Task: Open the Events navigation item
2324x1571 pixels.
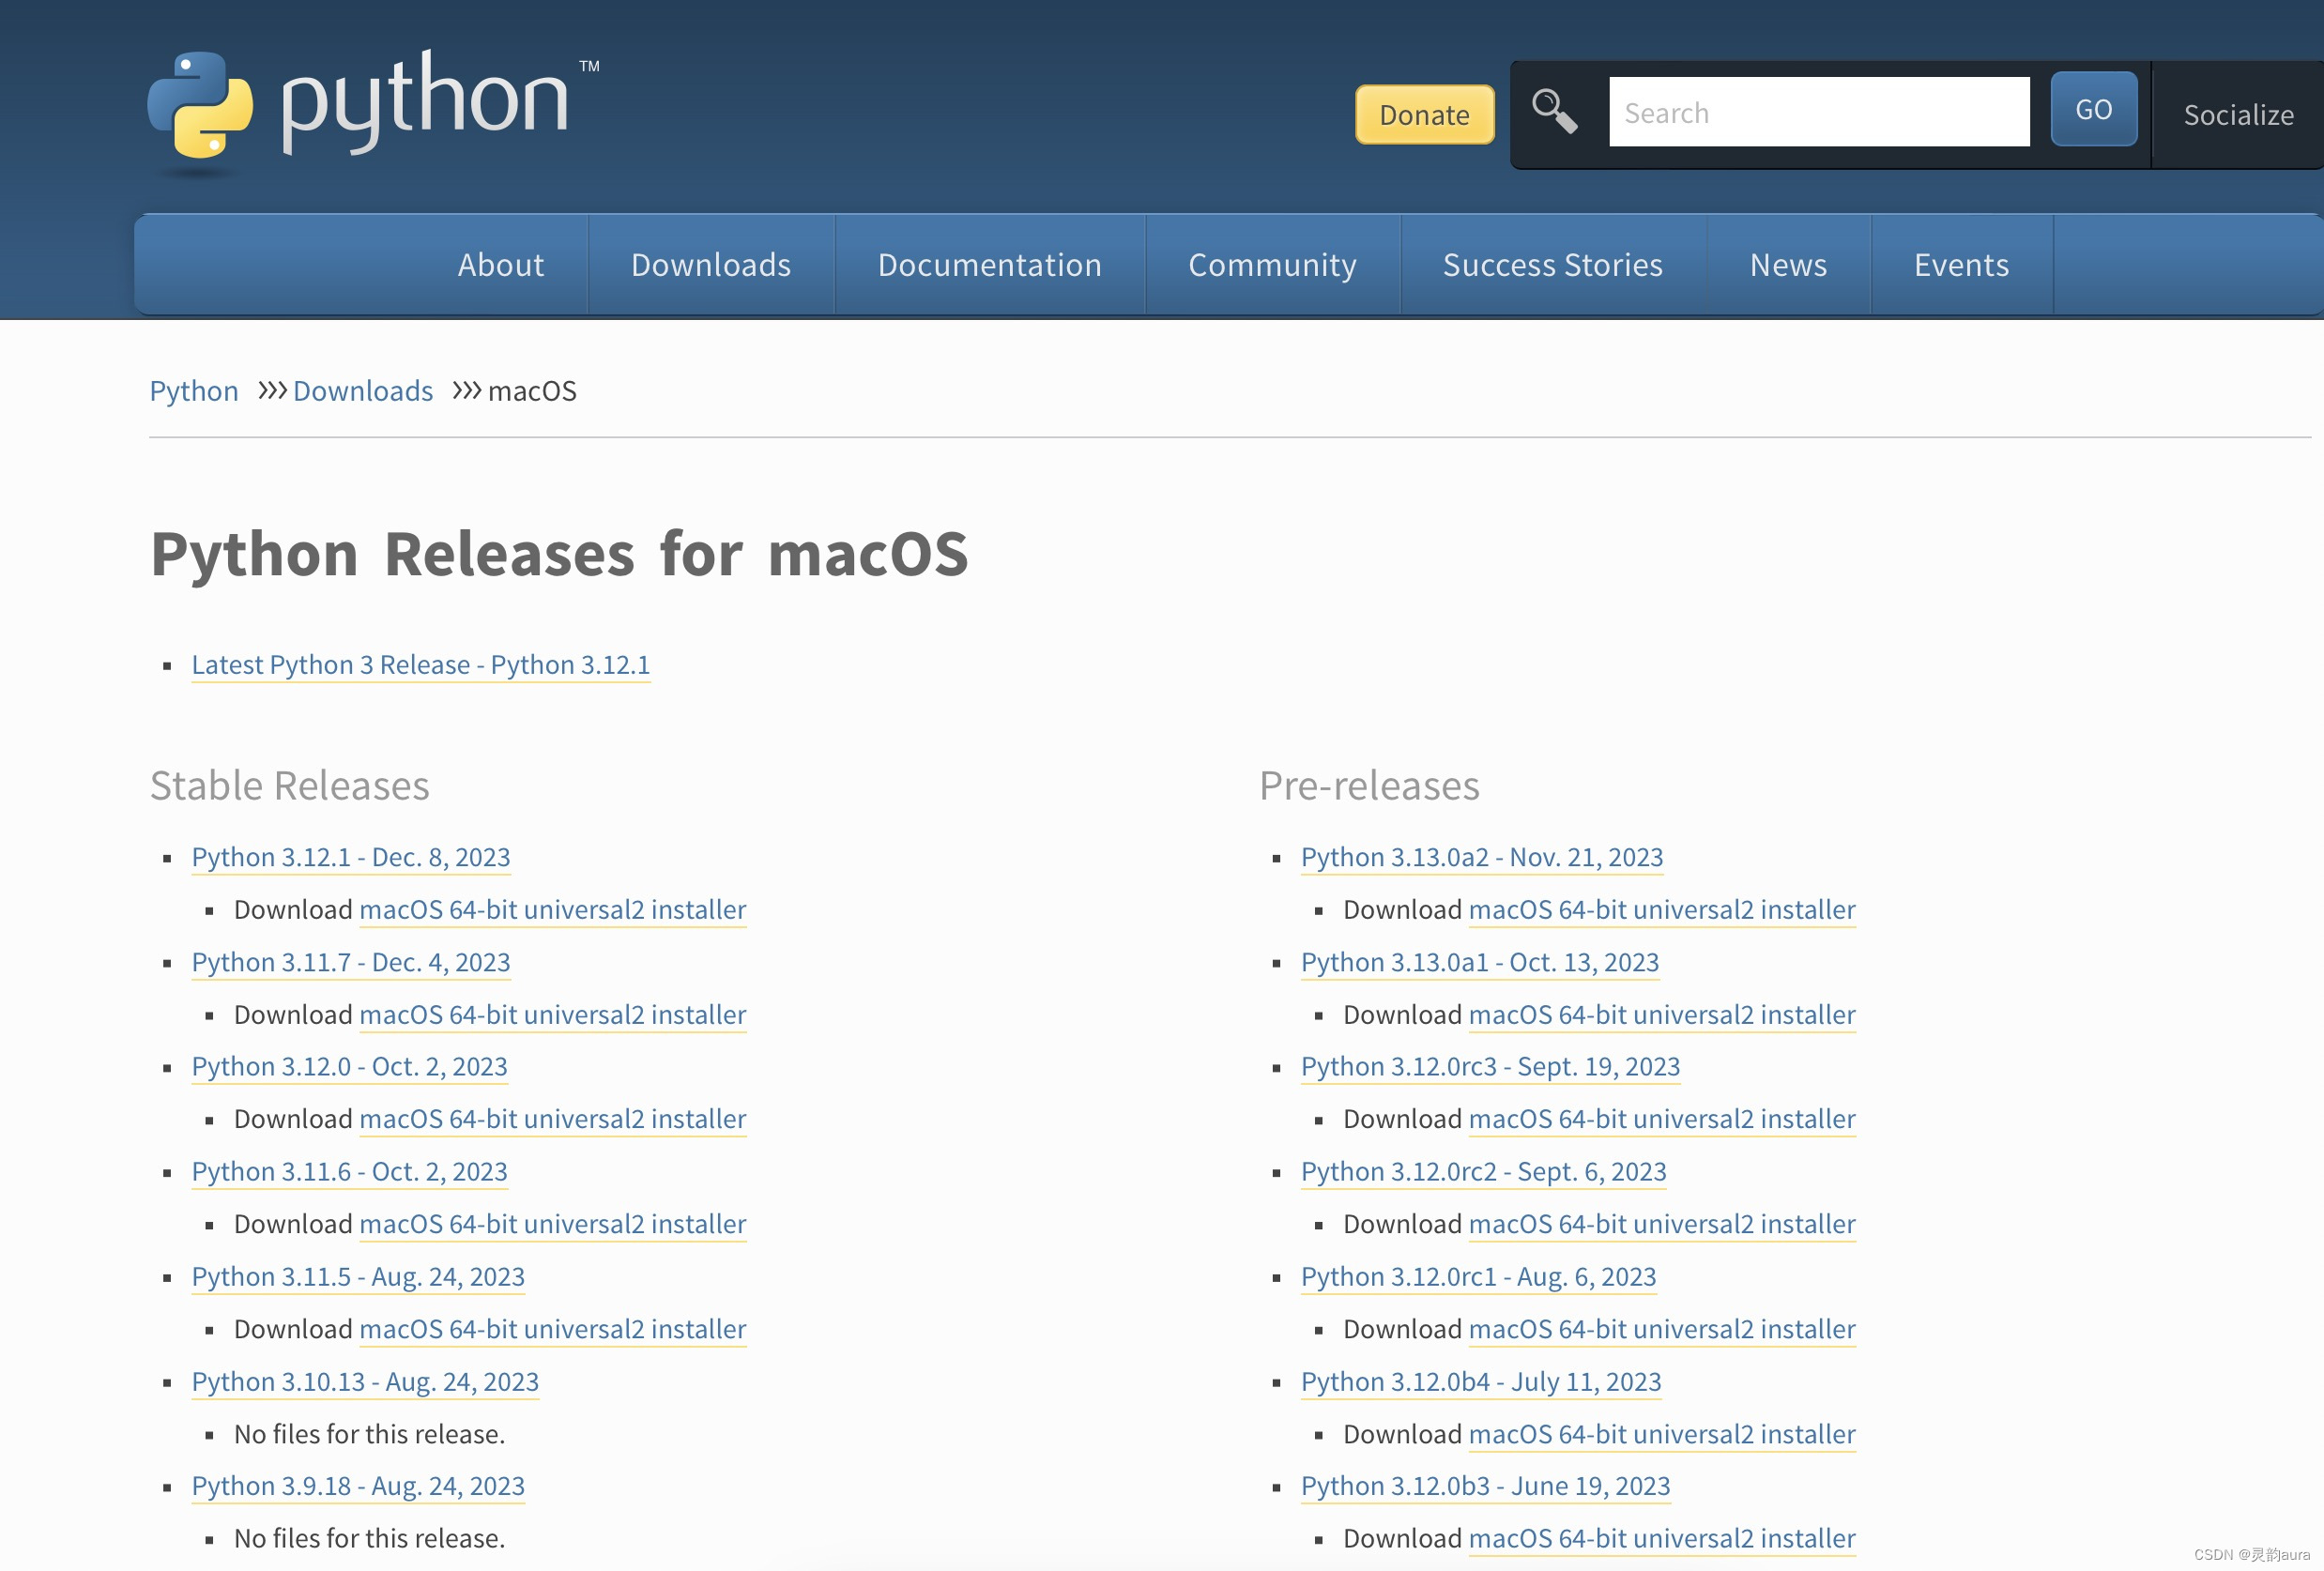Action: coord(1961,265)
